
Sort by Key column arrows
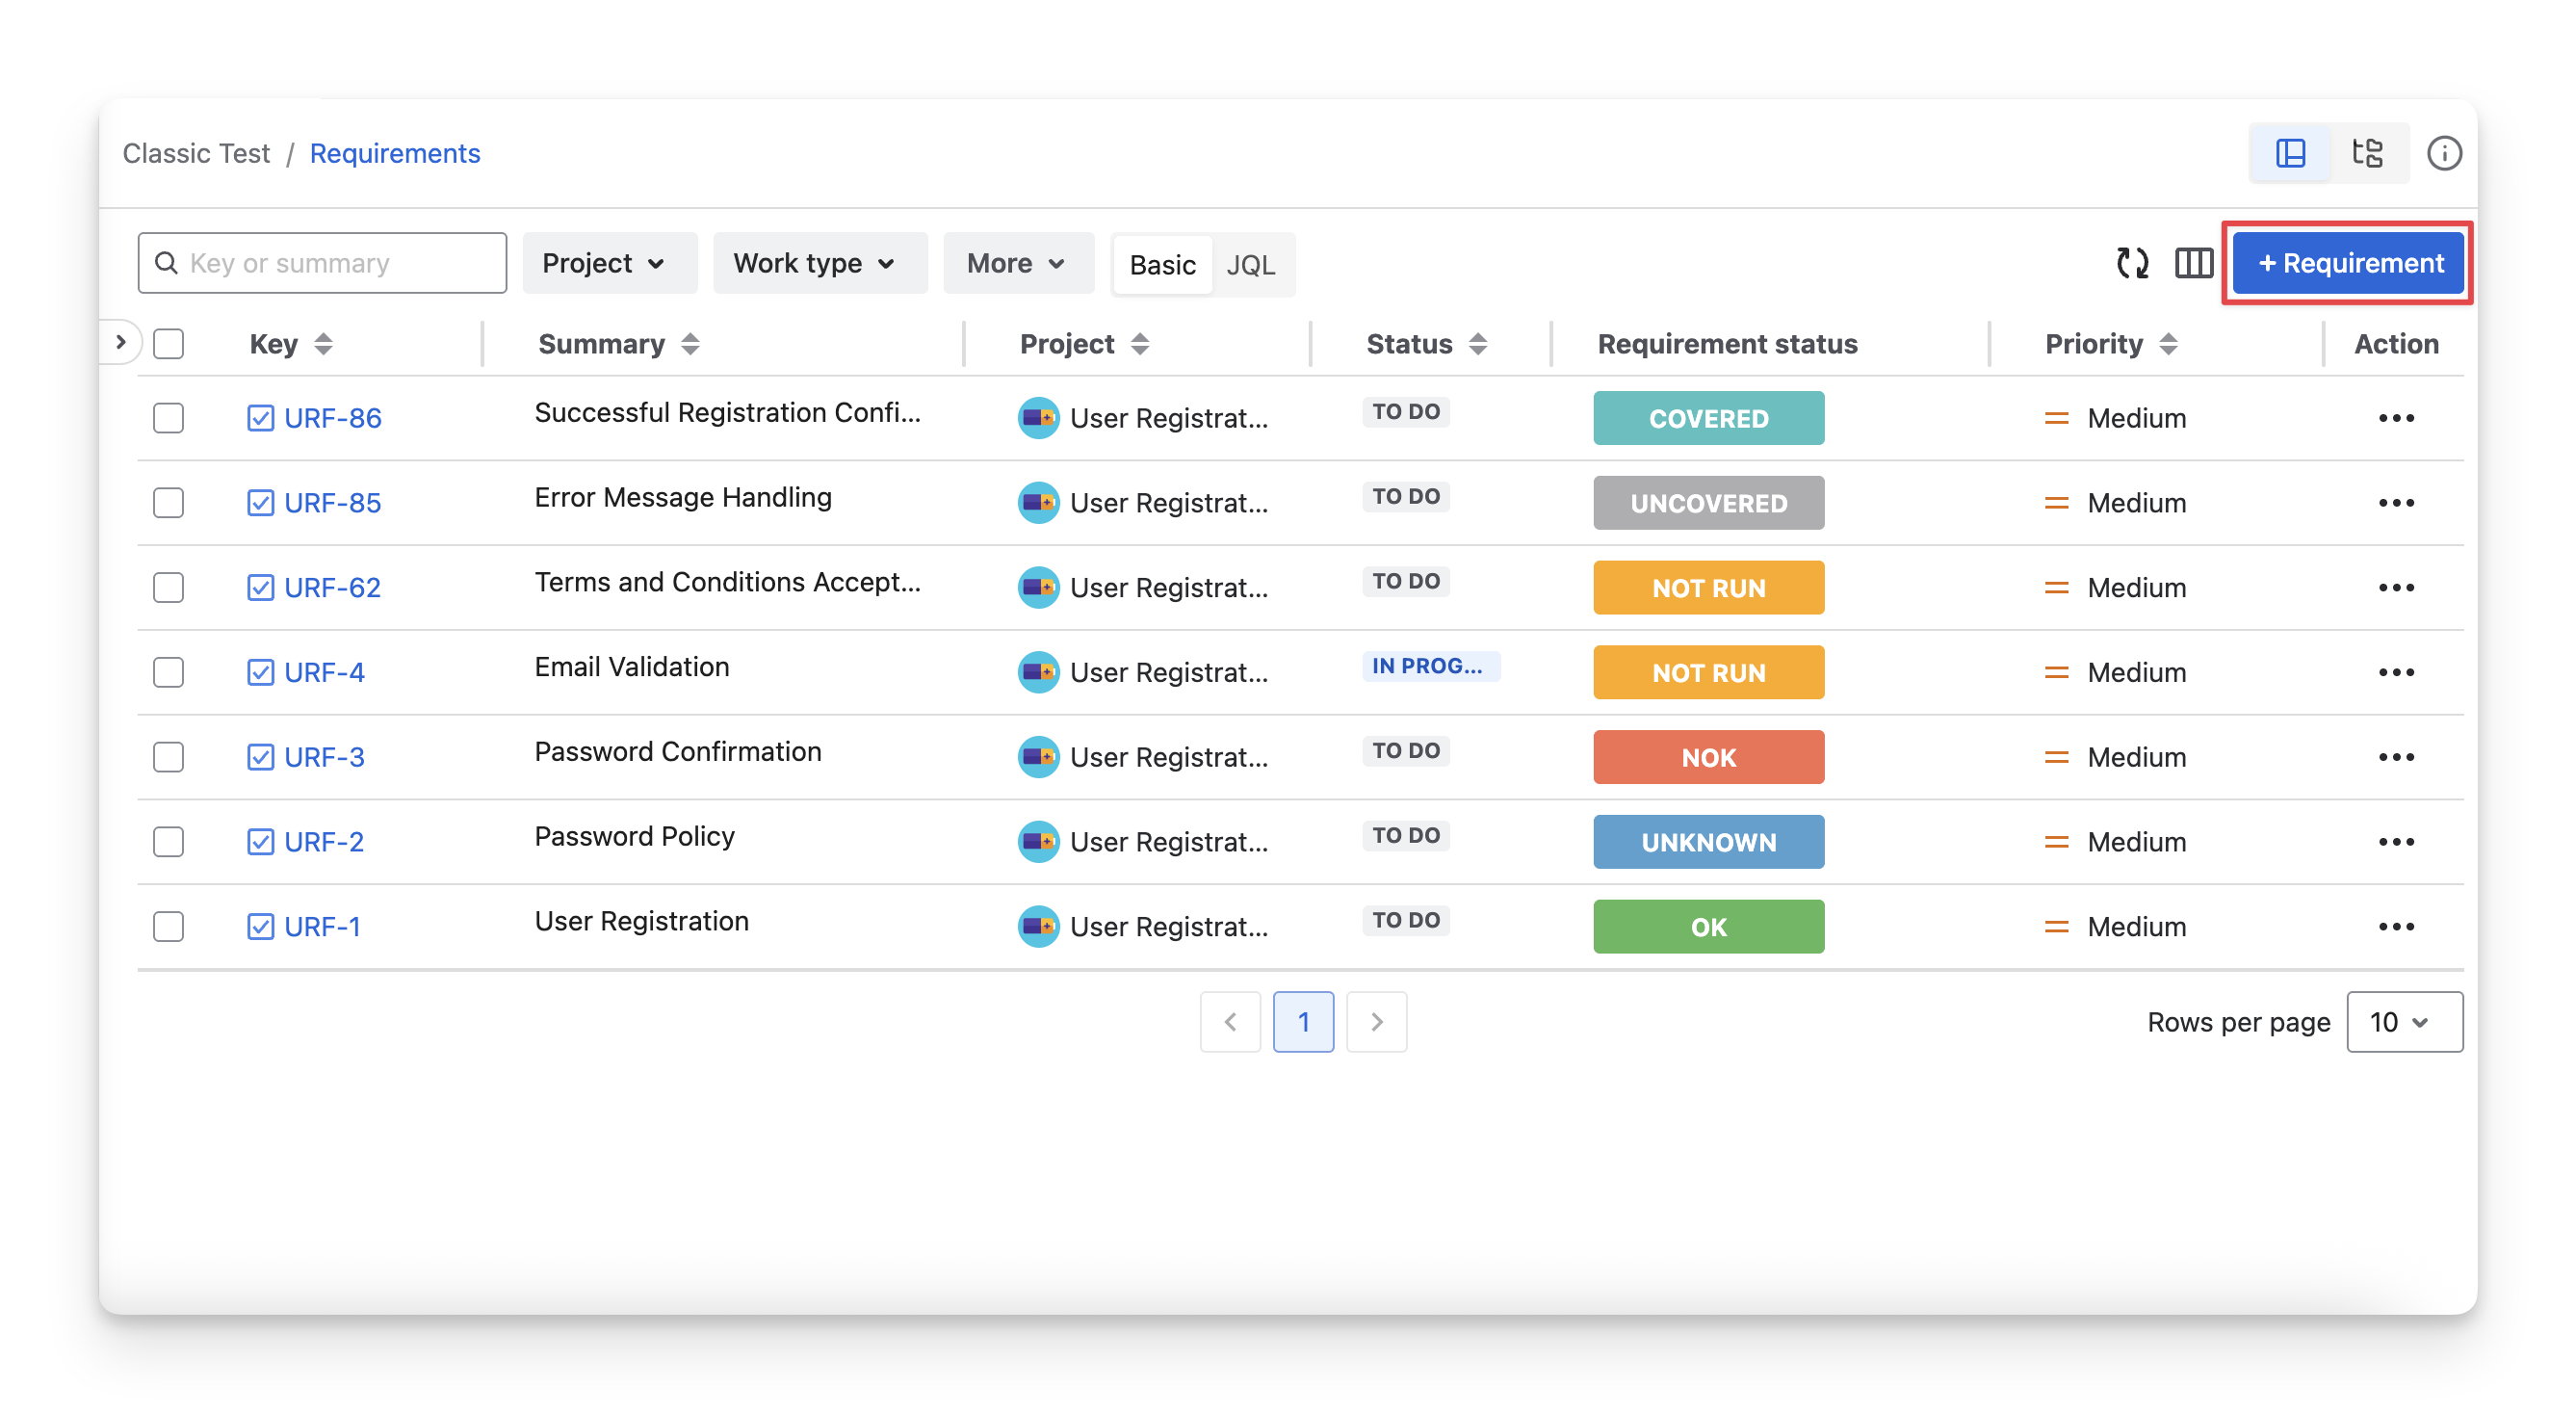pyautogui.click(x=323, y=344)
